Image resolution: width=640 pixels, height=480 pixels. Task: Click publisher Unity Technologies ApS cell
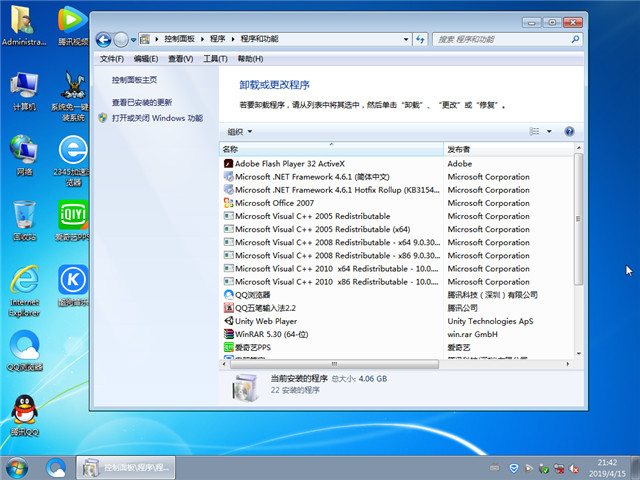490,321
